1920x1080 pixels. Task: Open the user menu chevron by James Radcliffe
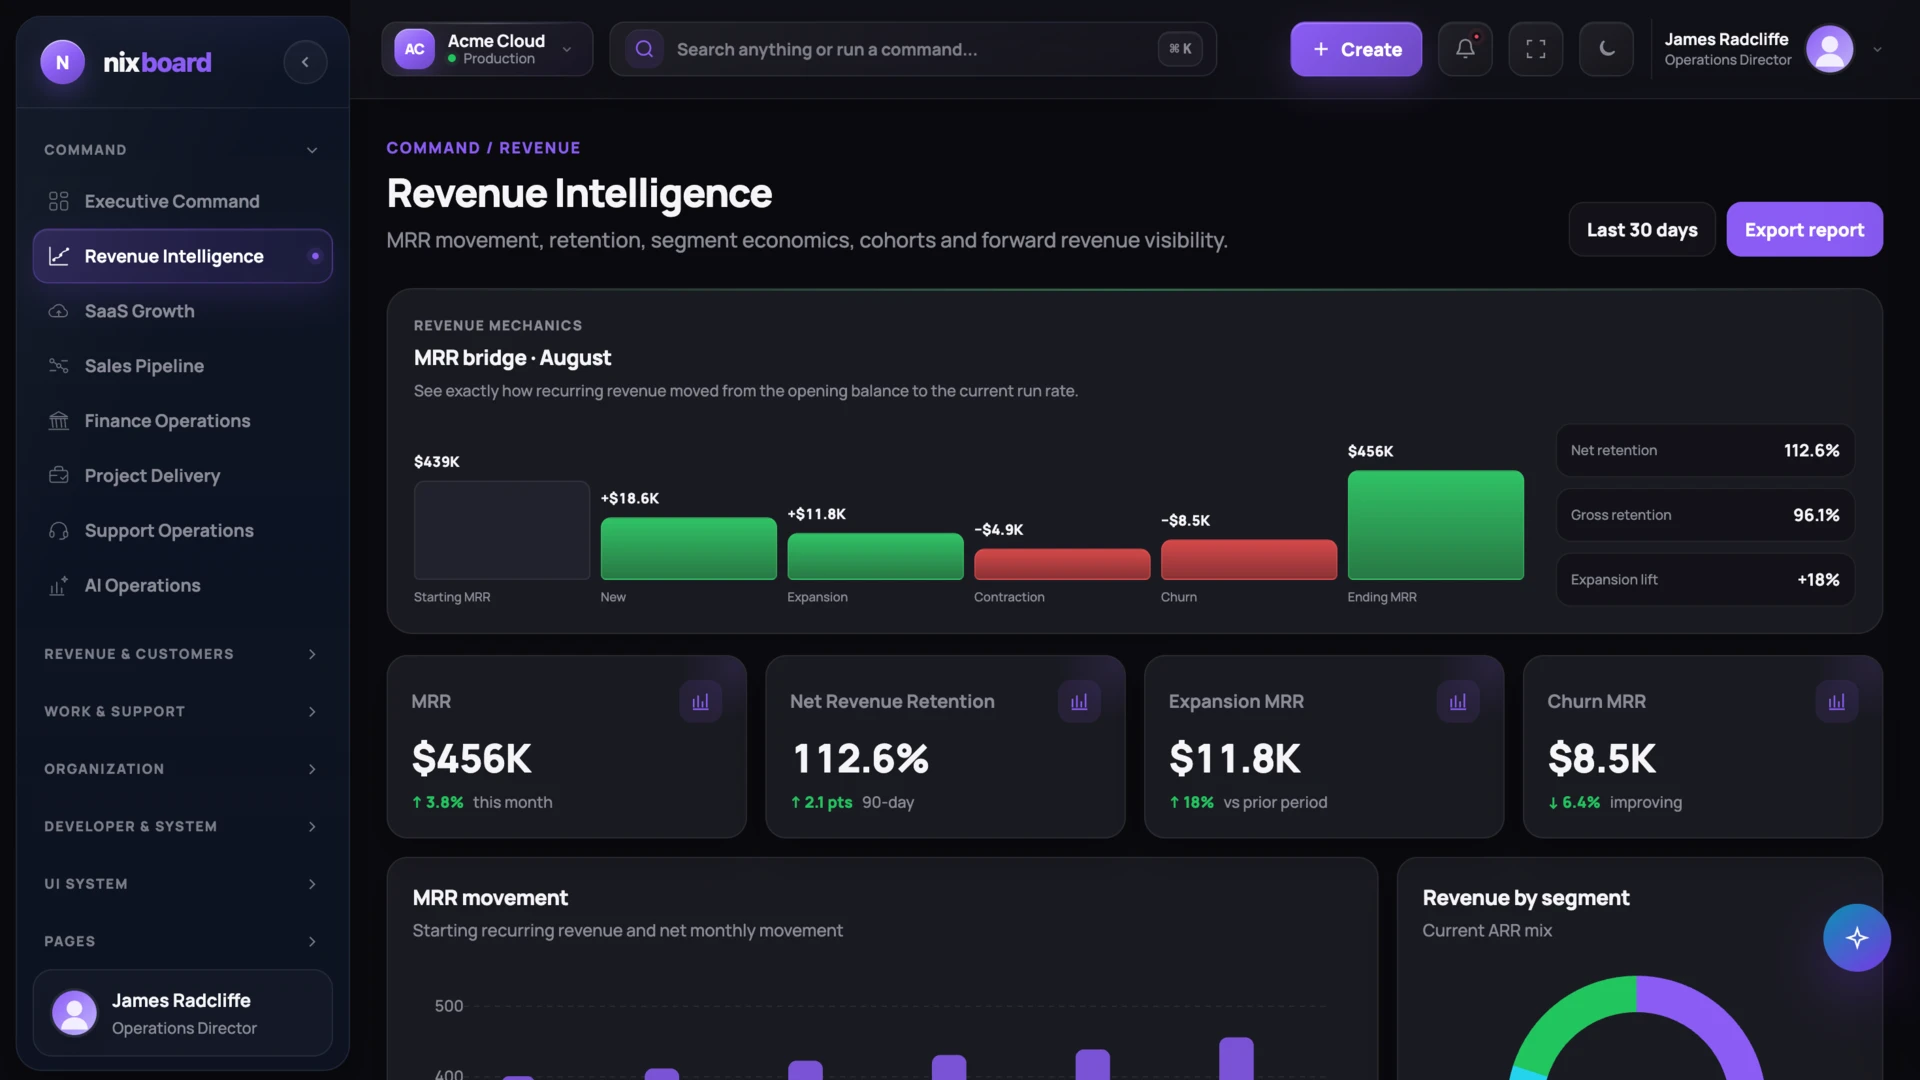tap(1877, 49)
